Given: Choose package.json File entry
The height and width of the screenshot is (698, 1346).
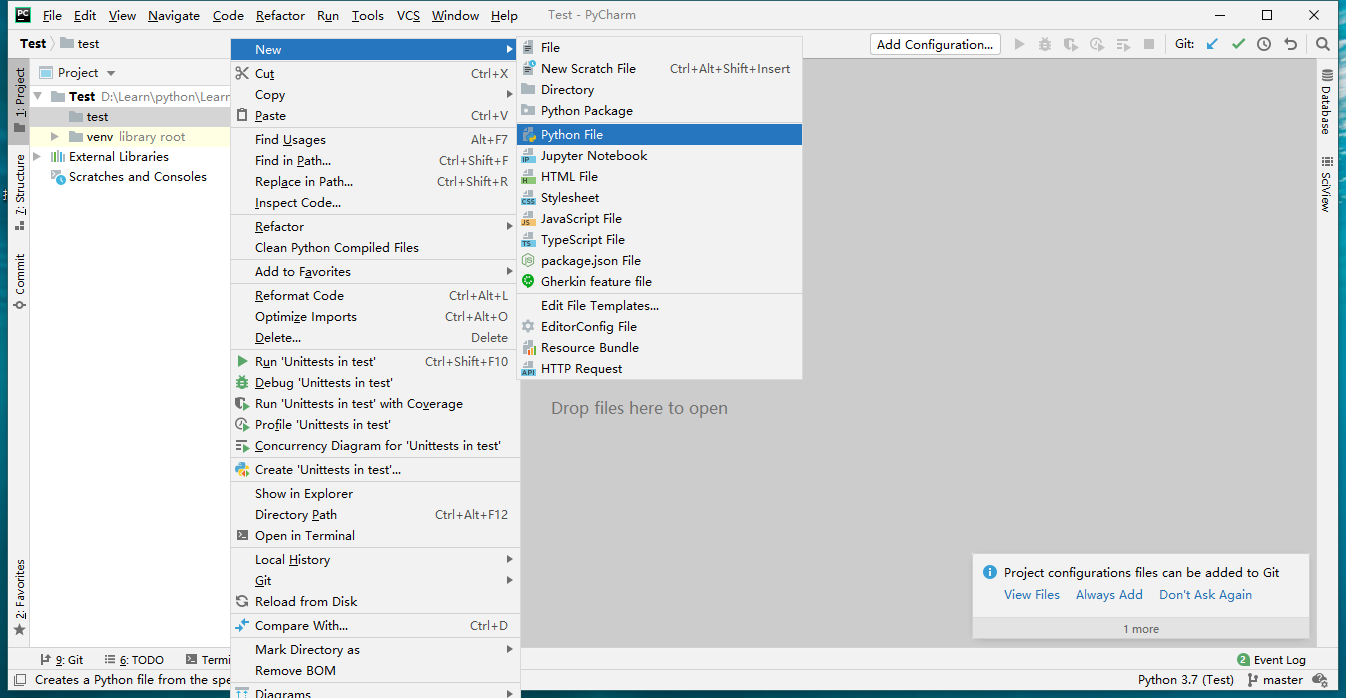Looking at the screenshot, I should coord(659,261).
